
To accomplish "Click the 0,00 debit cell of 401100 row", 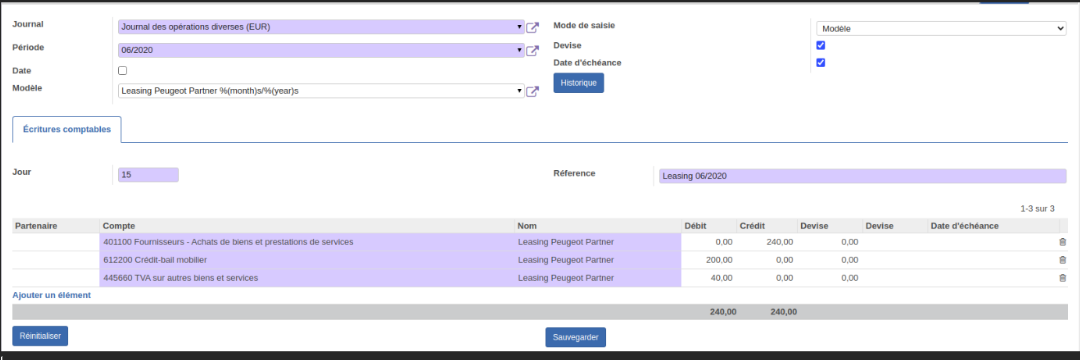I will click(x=709, y=242).
